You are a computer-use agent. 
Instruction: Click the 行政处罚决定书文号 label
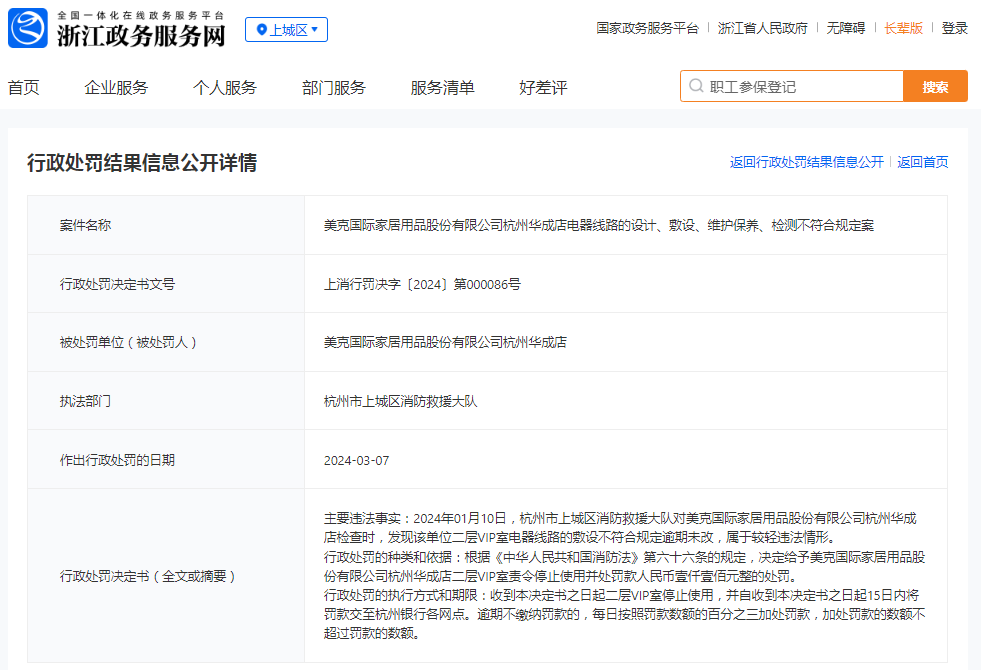point(117,284)
